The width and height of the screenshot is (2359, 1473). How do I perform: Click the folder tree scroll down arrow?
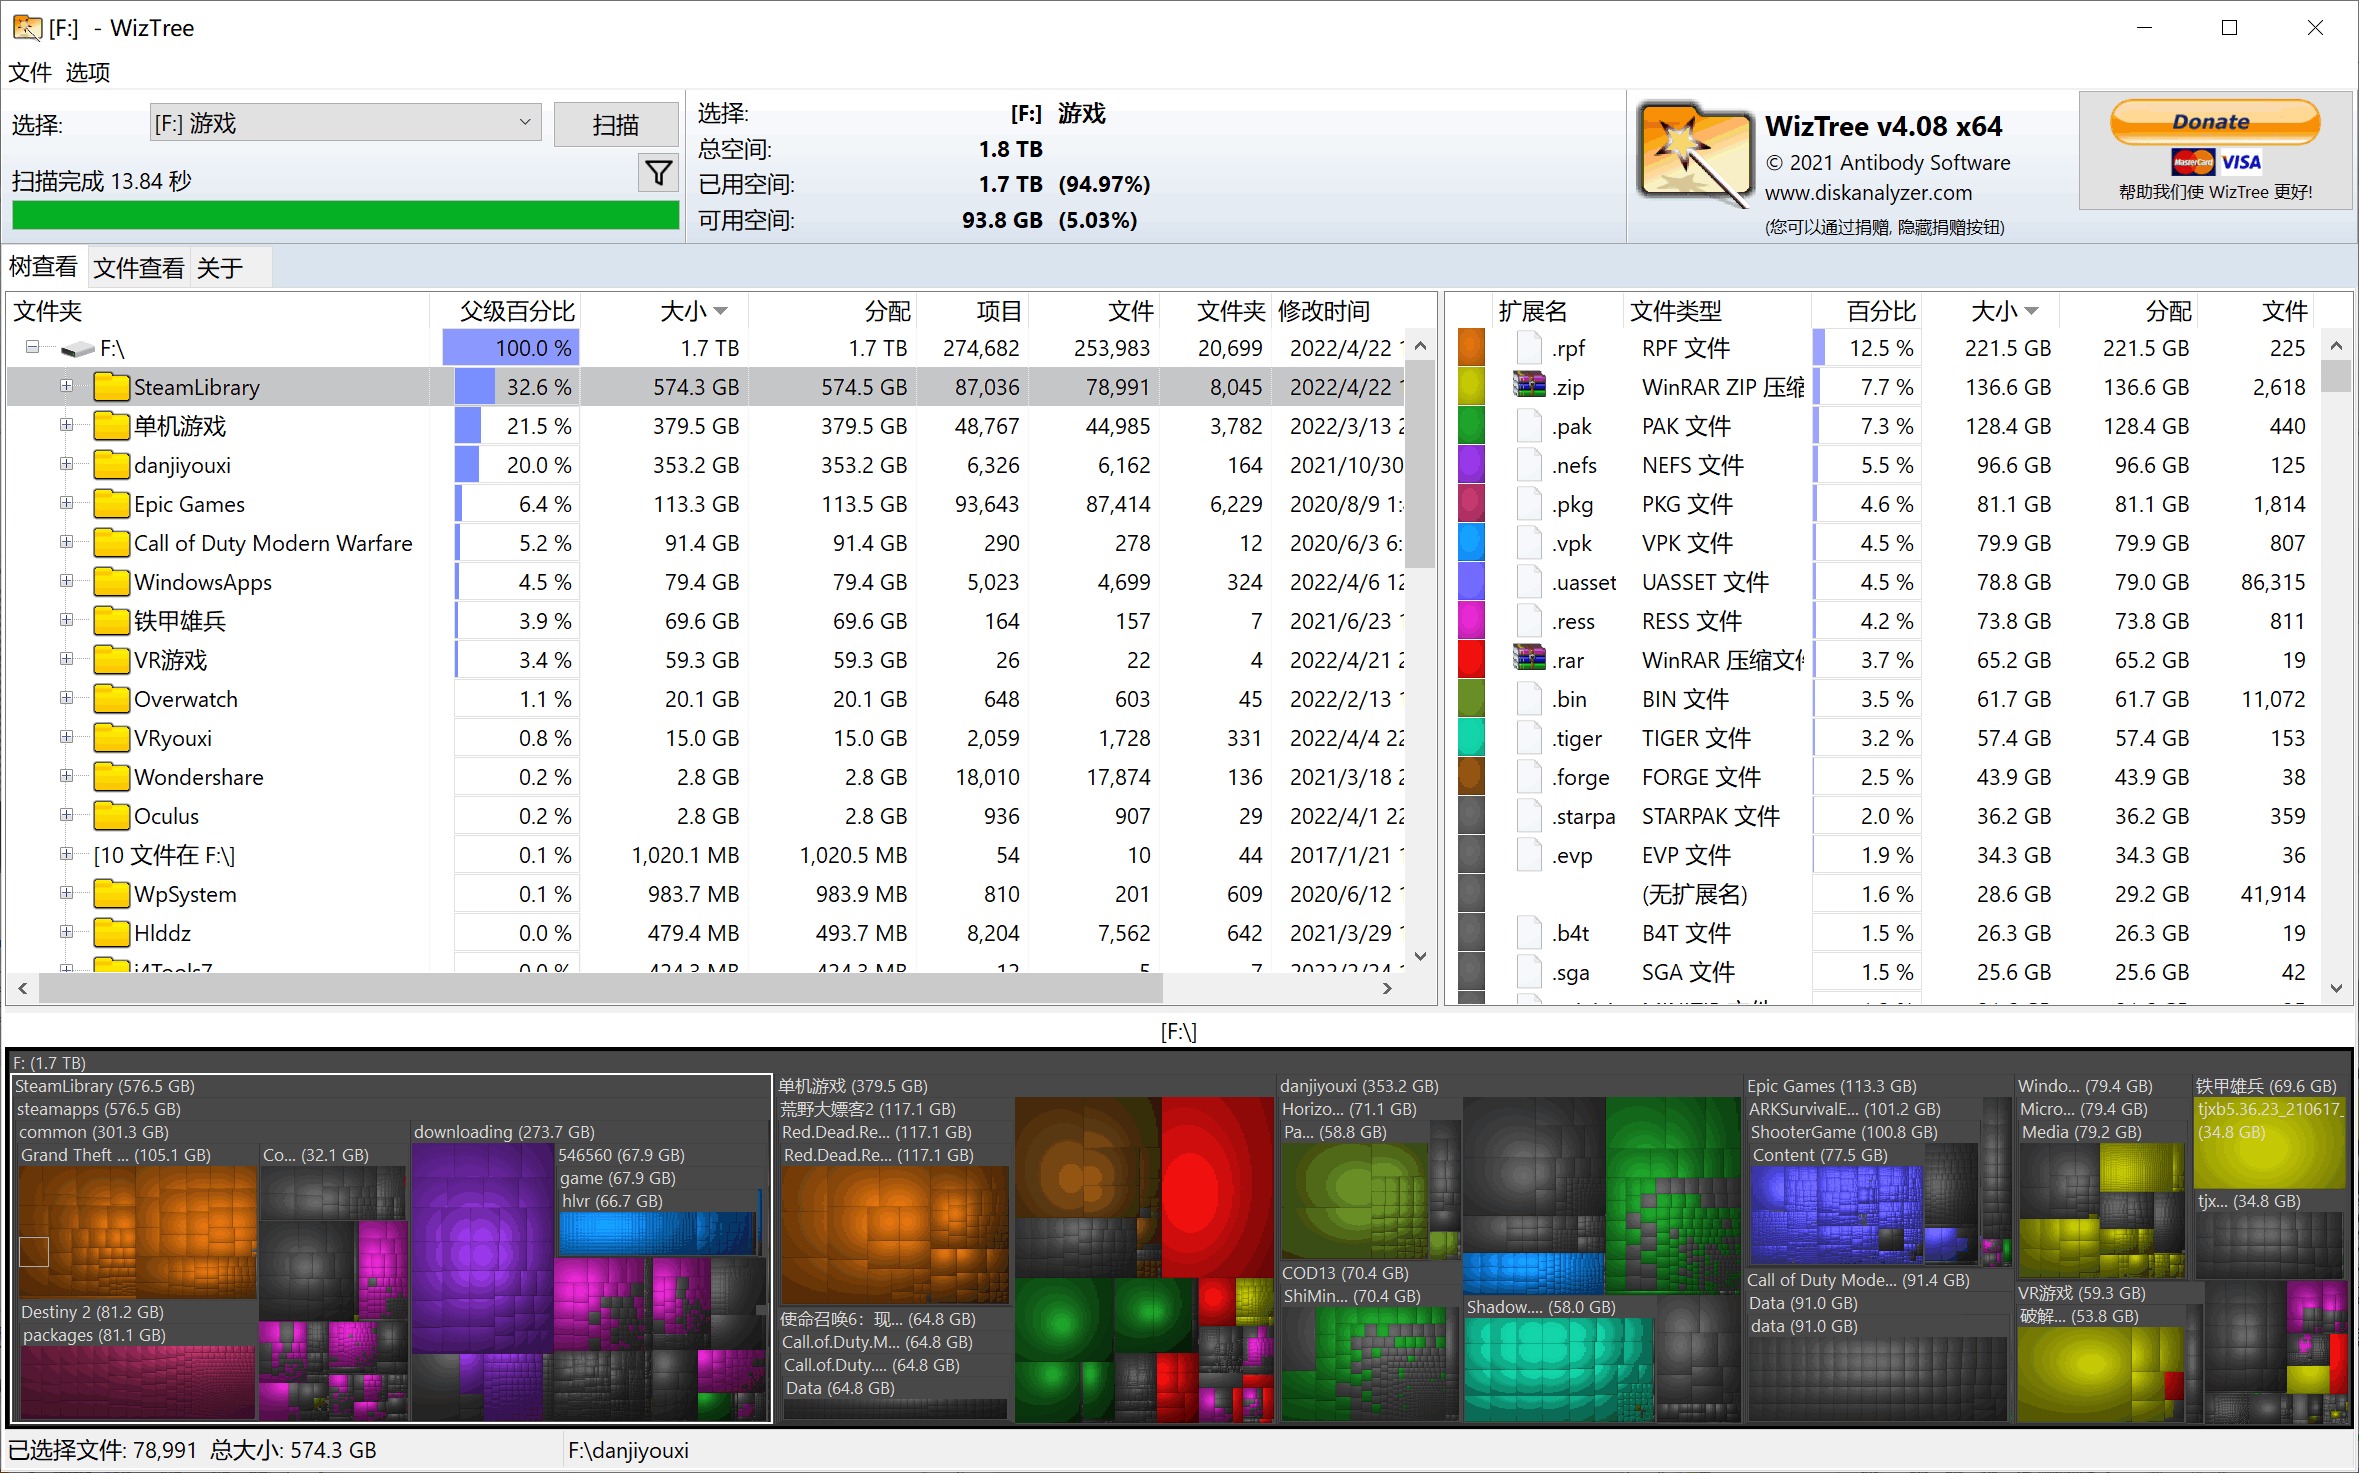(x=1419, y=956)
